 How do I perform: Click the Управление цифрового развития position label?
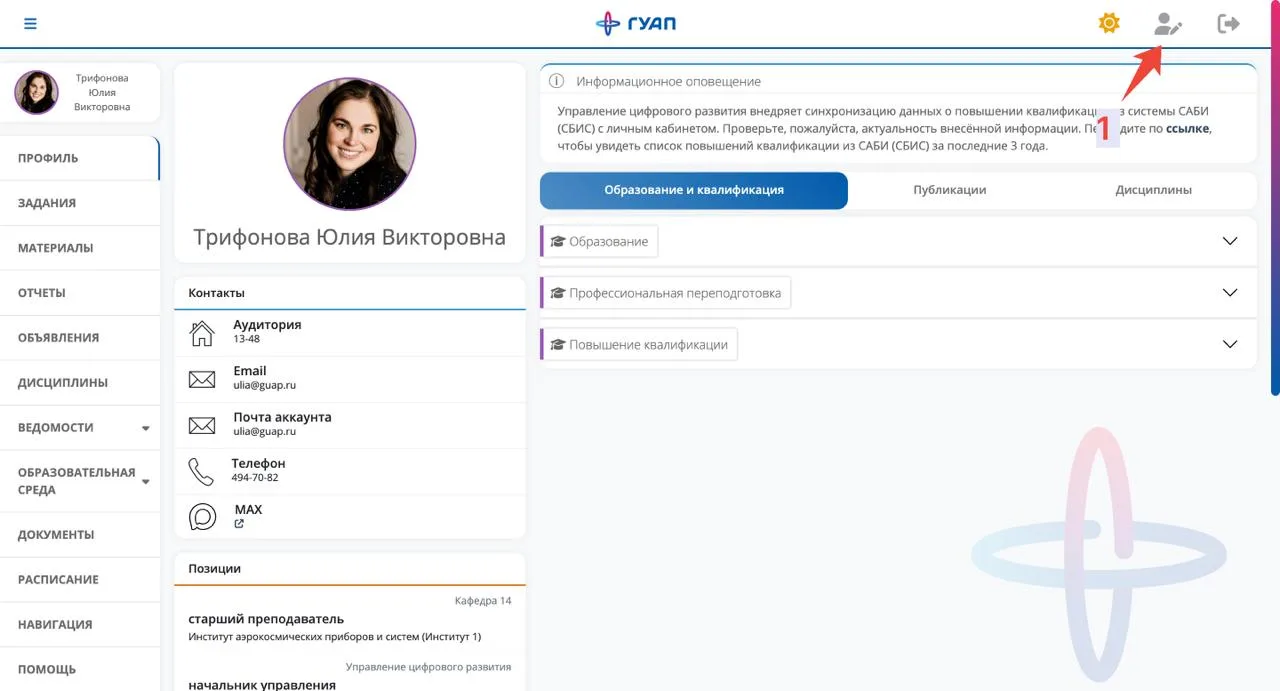pyautogui.click(x=428, y=667)
